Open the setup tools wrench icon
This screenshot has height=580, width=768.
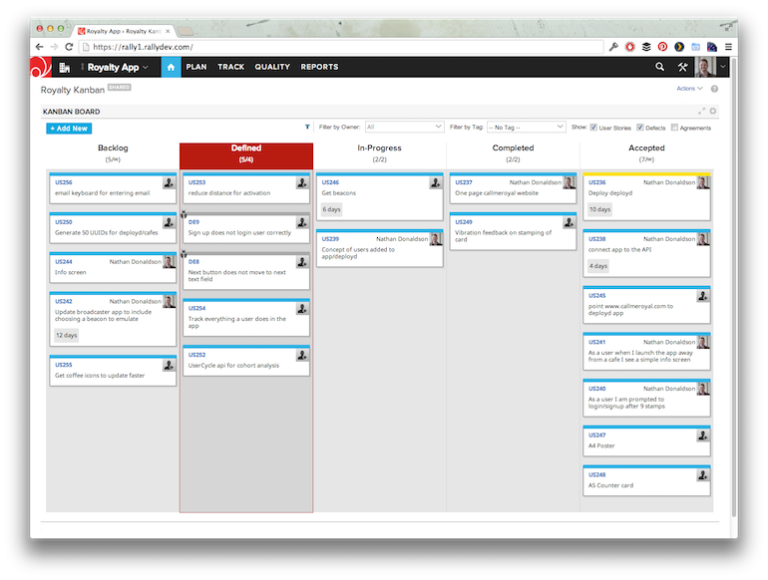(x=683, y=67)
